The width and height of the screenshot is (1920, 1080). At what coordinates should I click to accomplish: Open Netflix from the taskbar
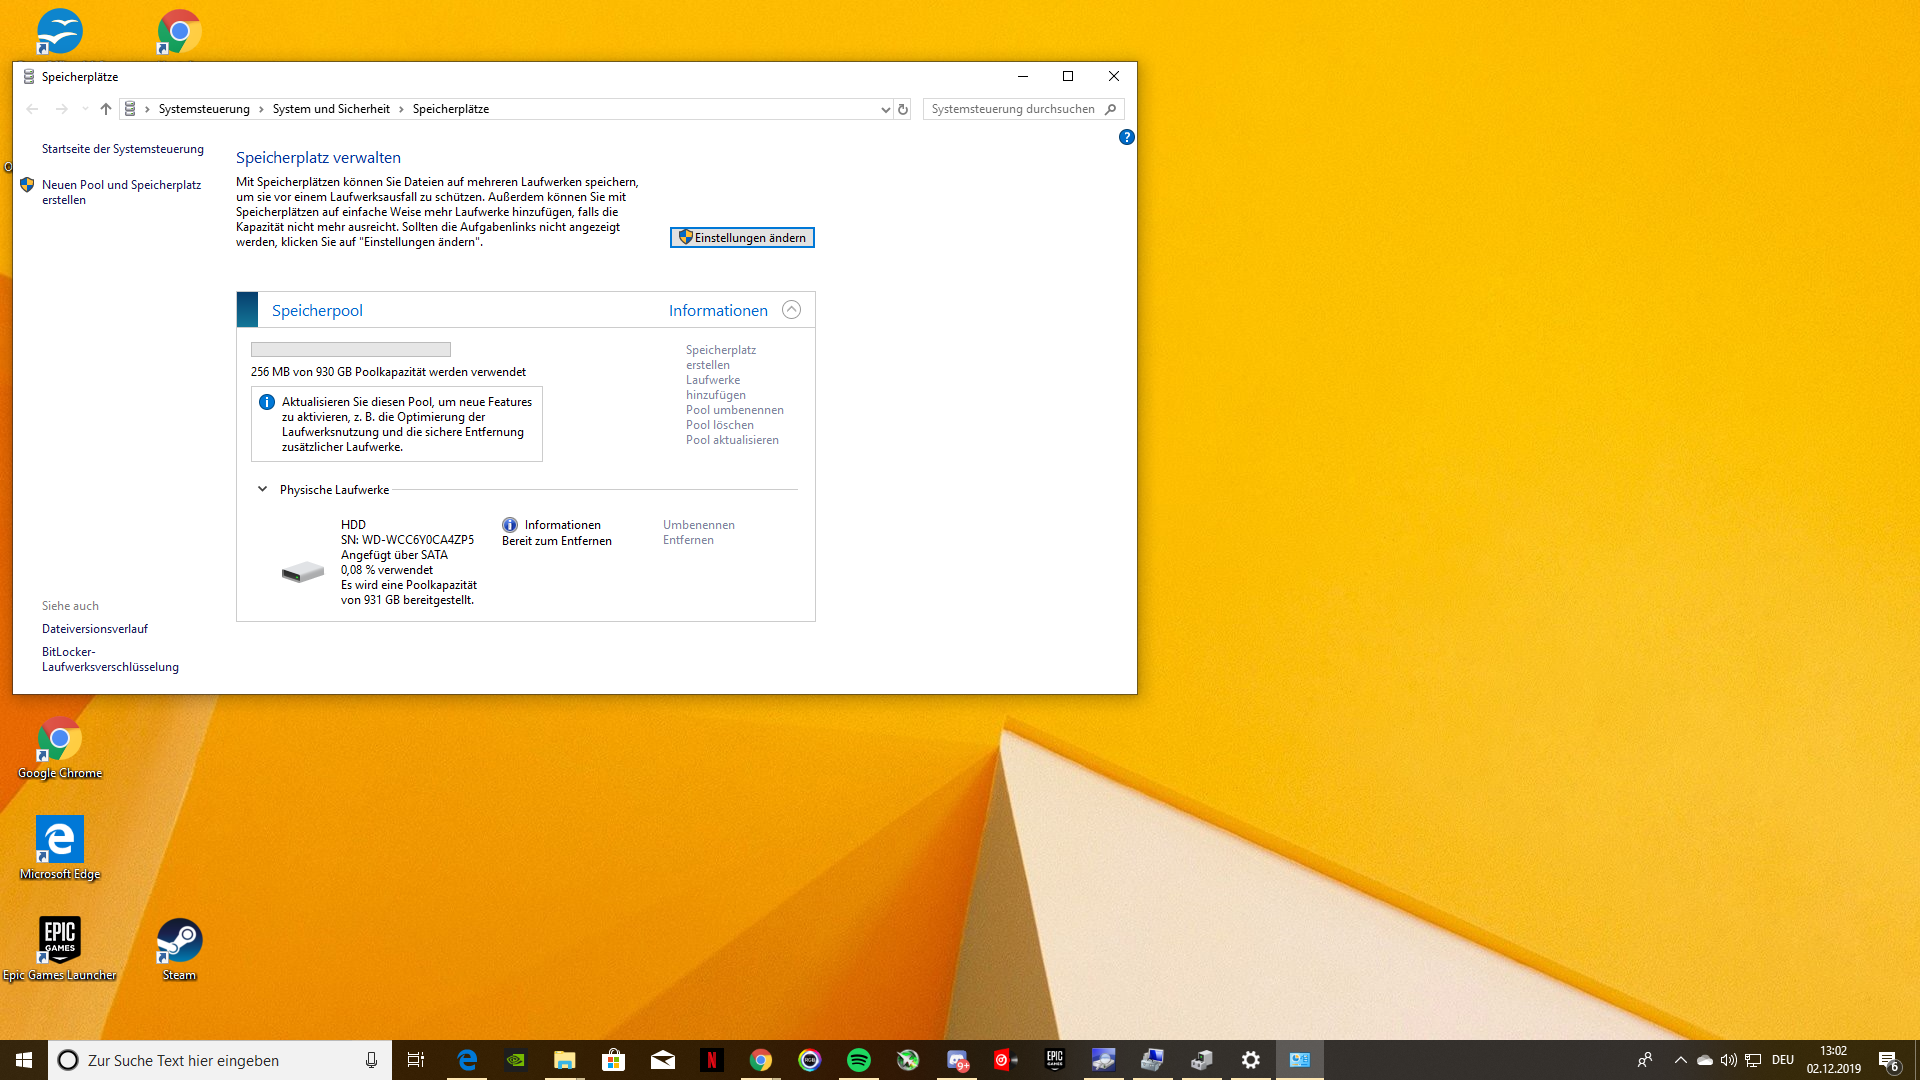click(x=711, y=1060)
